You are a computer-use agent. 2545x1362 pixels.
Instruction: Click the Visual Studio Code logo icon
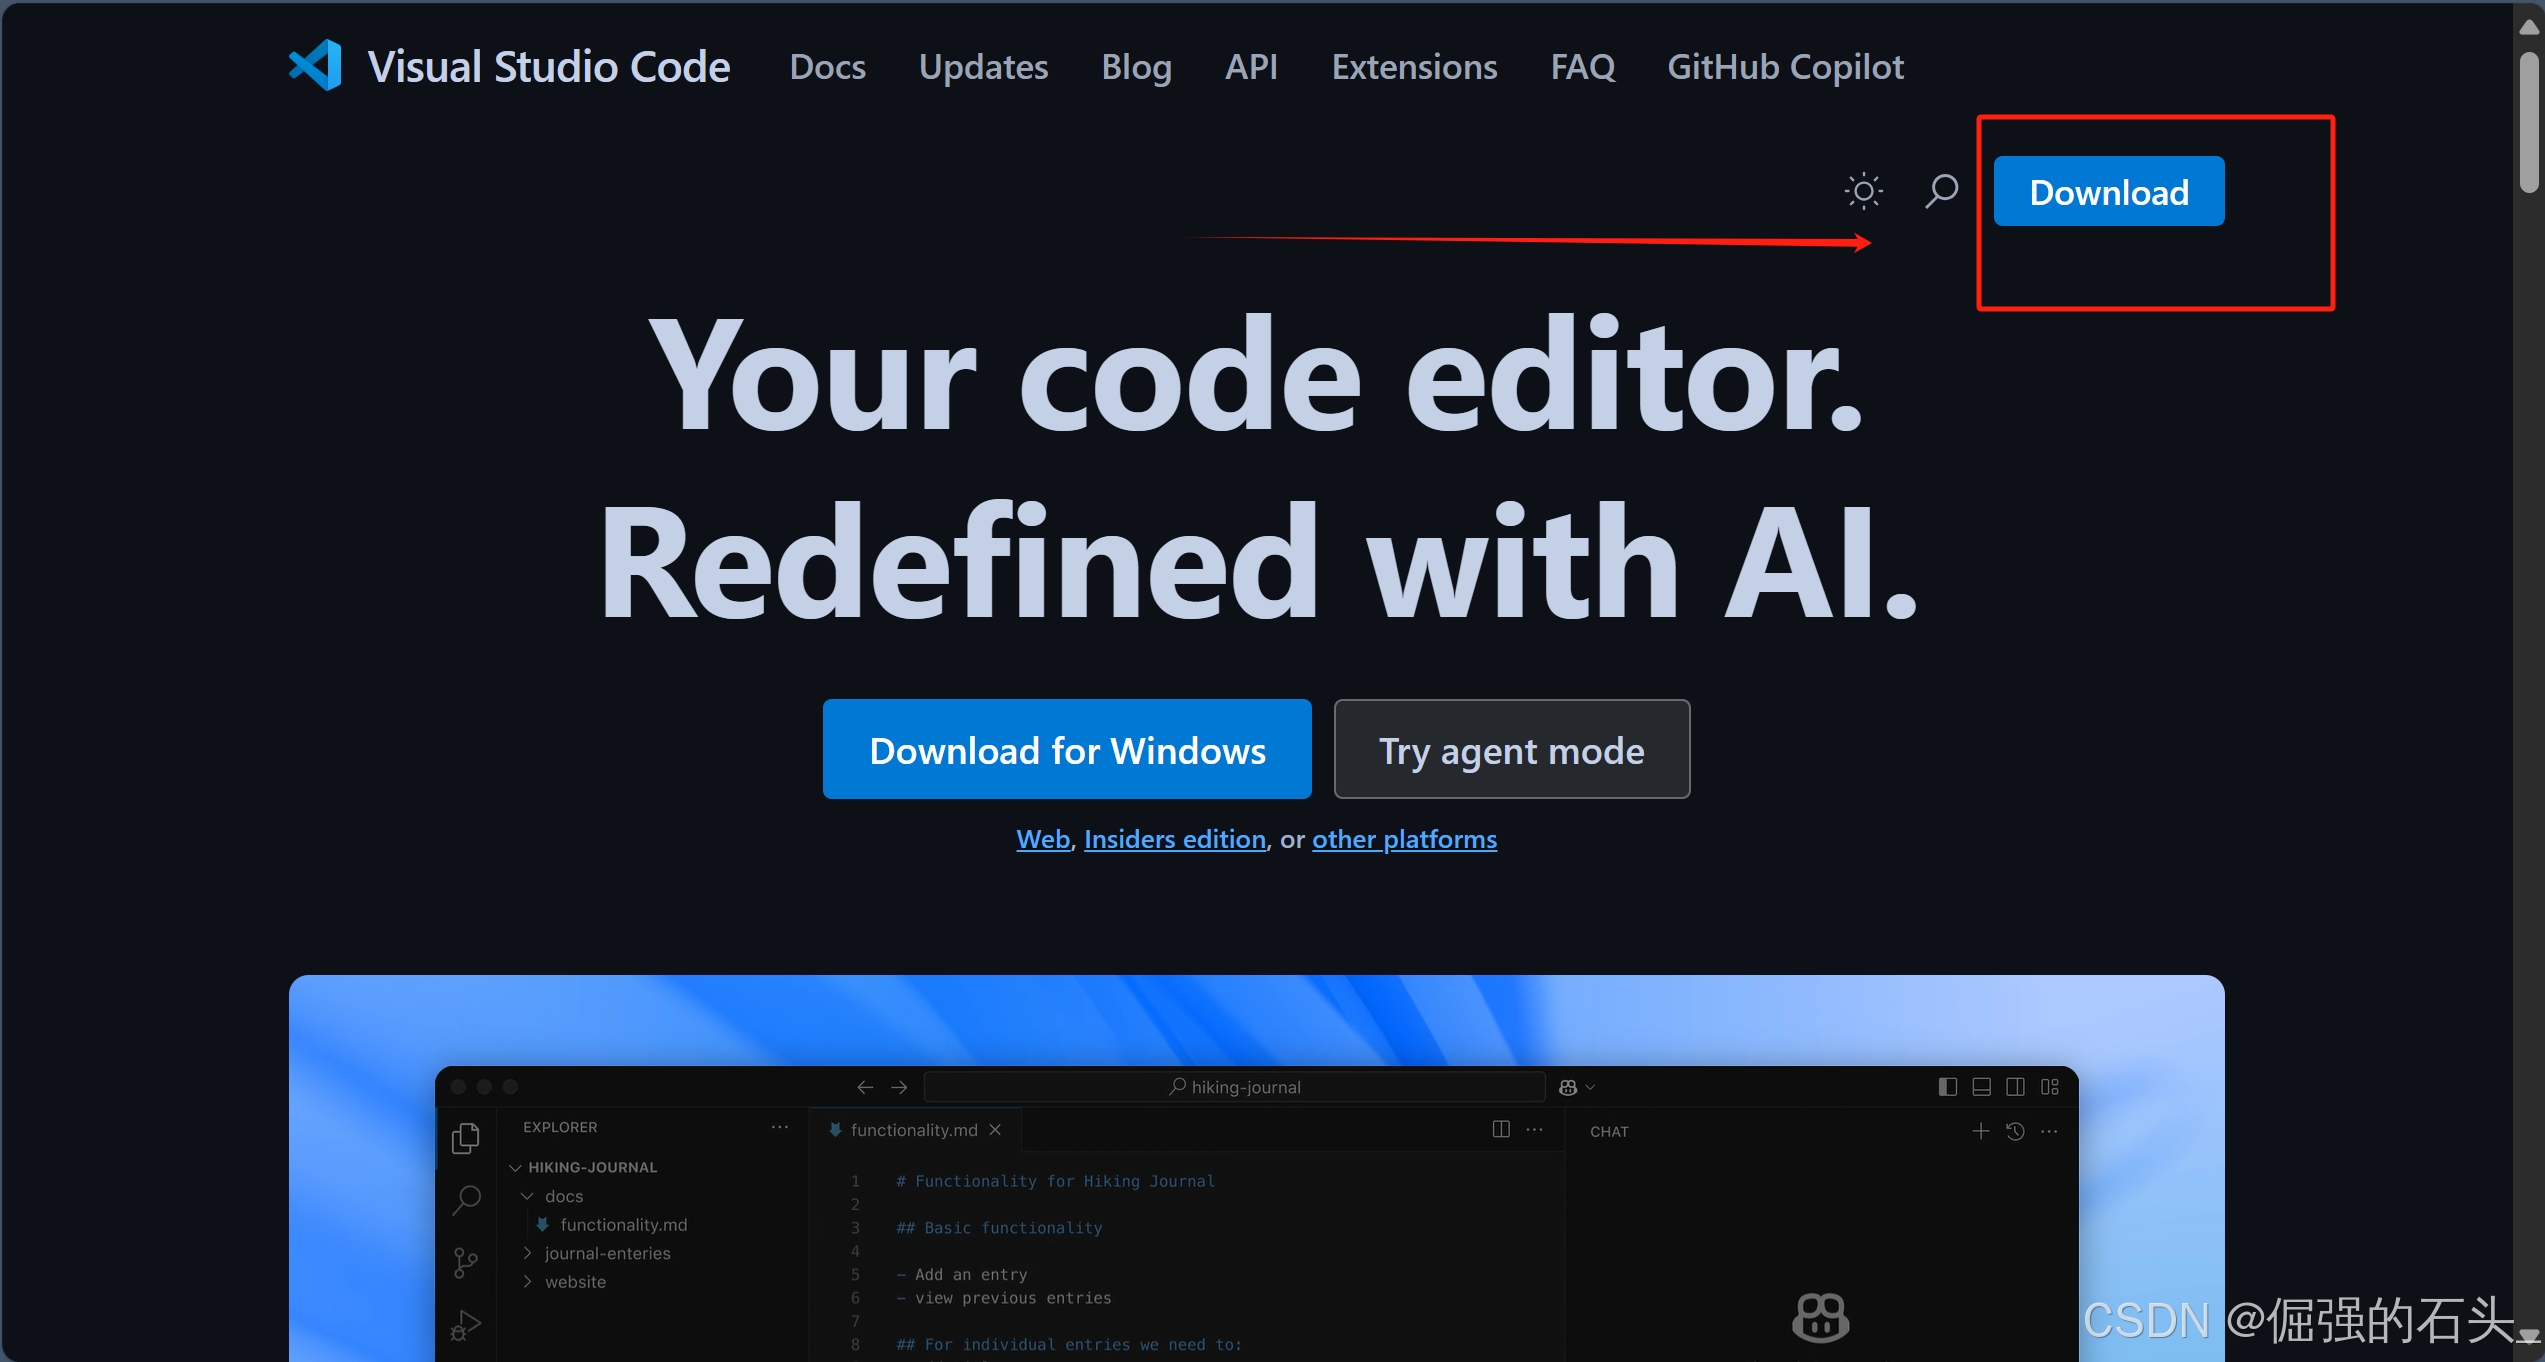point(315,66)
